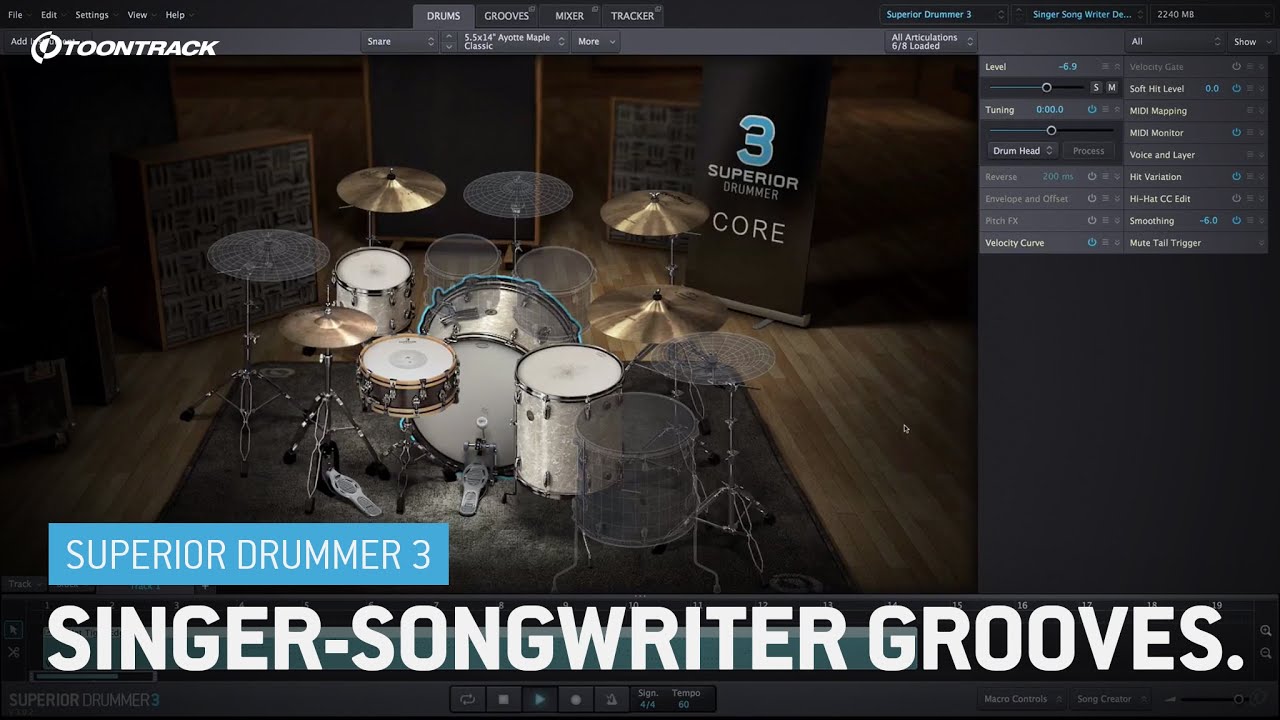Switch to the MIXER tab
The image size is (1280, 720).
pos(569,16)
